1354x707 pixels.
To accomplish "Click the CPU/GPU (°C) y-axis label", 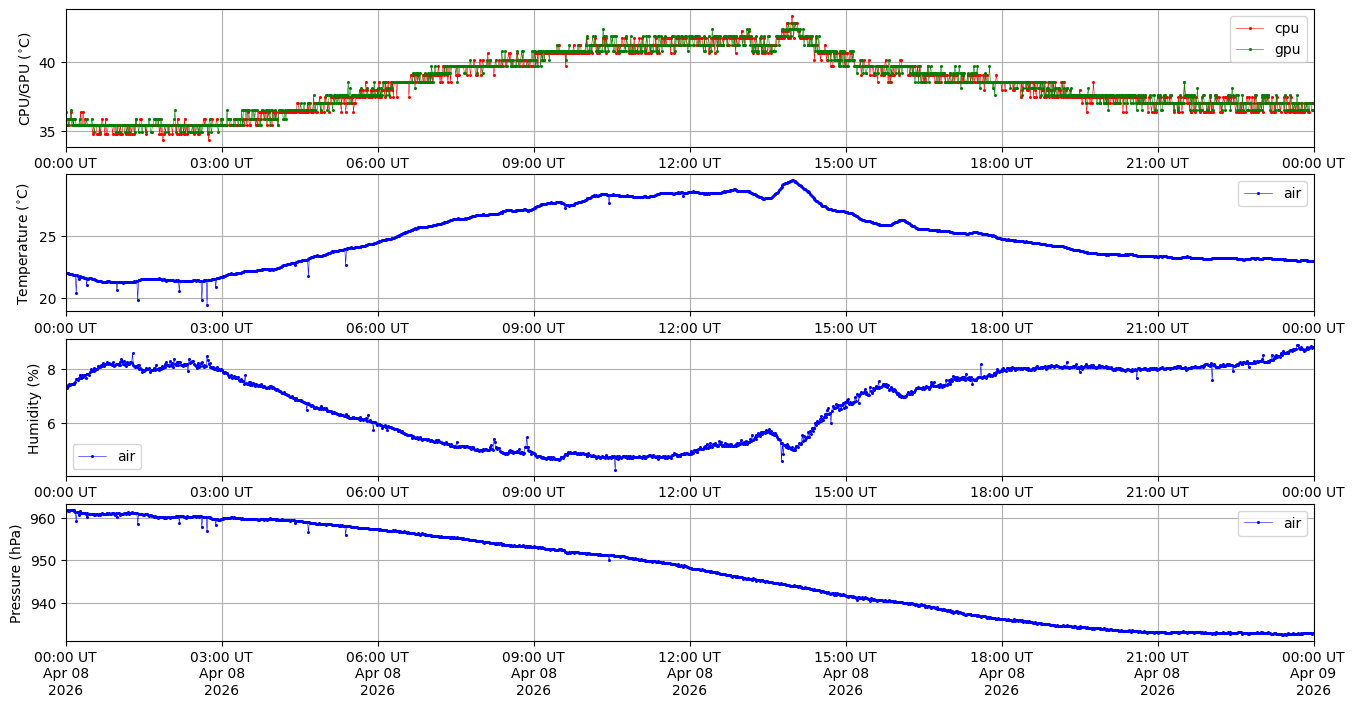I will 25,79.
